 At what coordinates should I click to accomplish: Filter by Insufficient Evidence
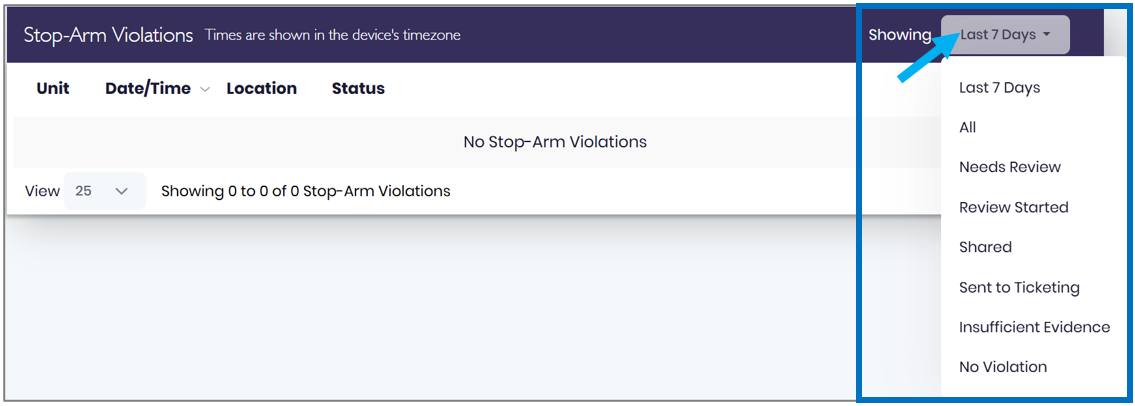tap(1034, 327)
